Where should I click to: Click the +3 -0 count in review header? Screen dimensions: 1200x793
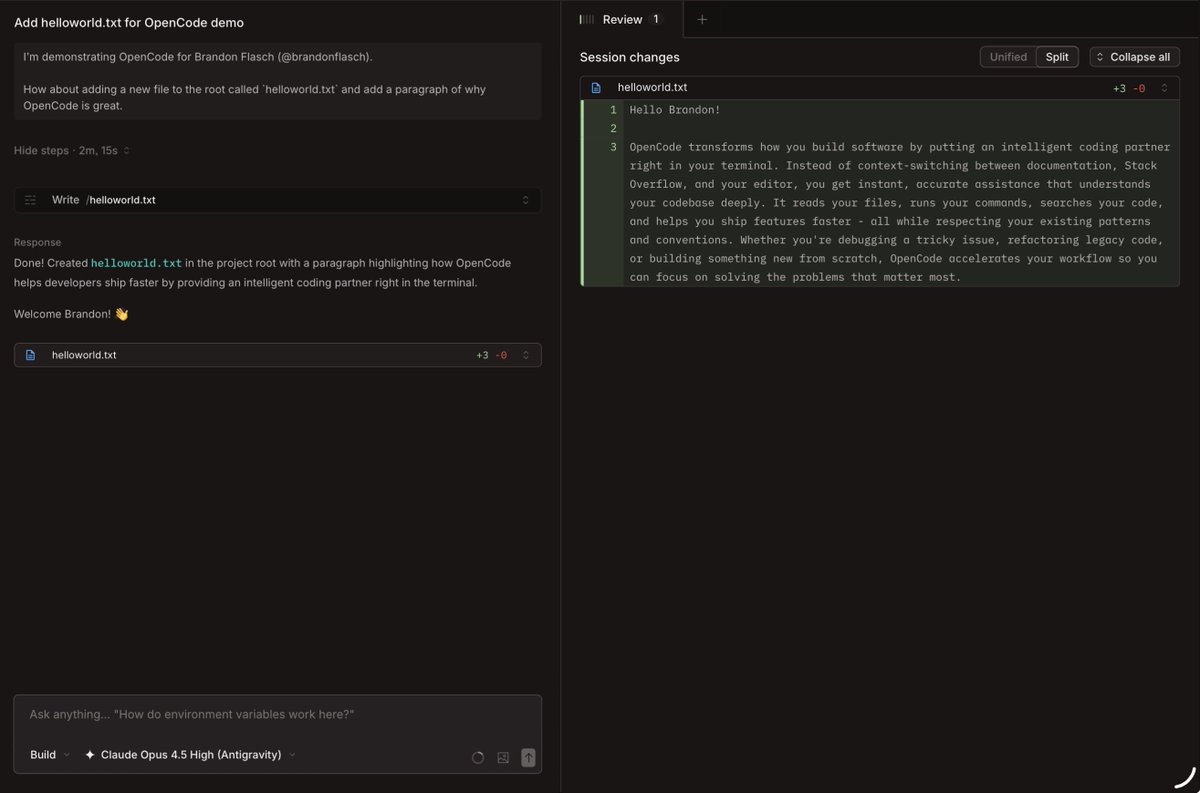pos(1129,88)
